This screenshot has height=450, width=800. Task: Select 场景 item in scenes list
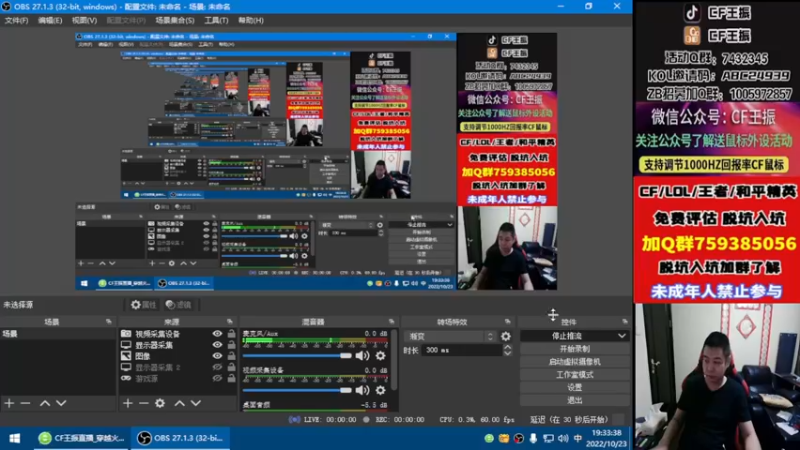(58, 334)
